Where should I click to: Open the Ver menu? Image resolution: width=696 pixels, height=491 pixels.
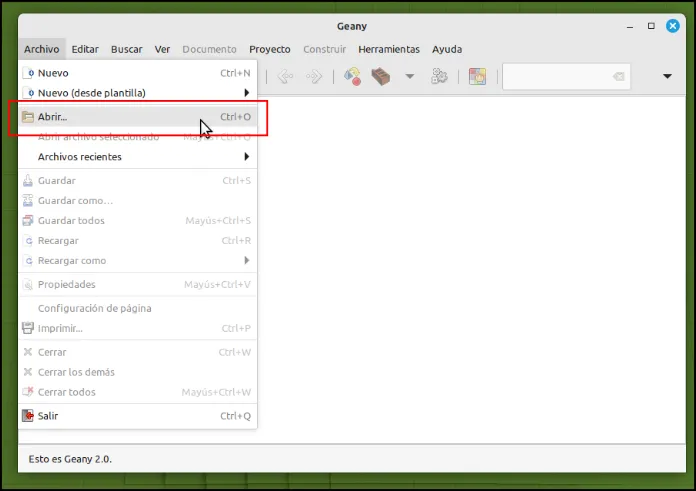coord(162,49)
